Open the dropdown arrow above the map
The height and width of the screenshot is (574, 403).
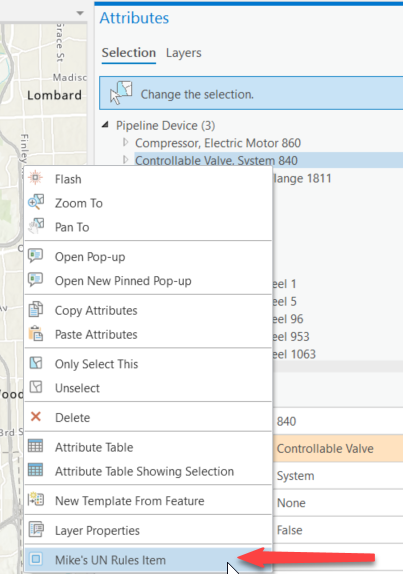point(80,13)
